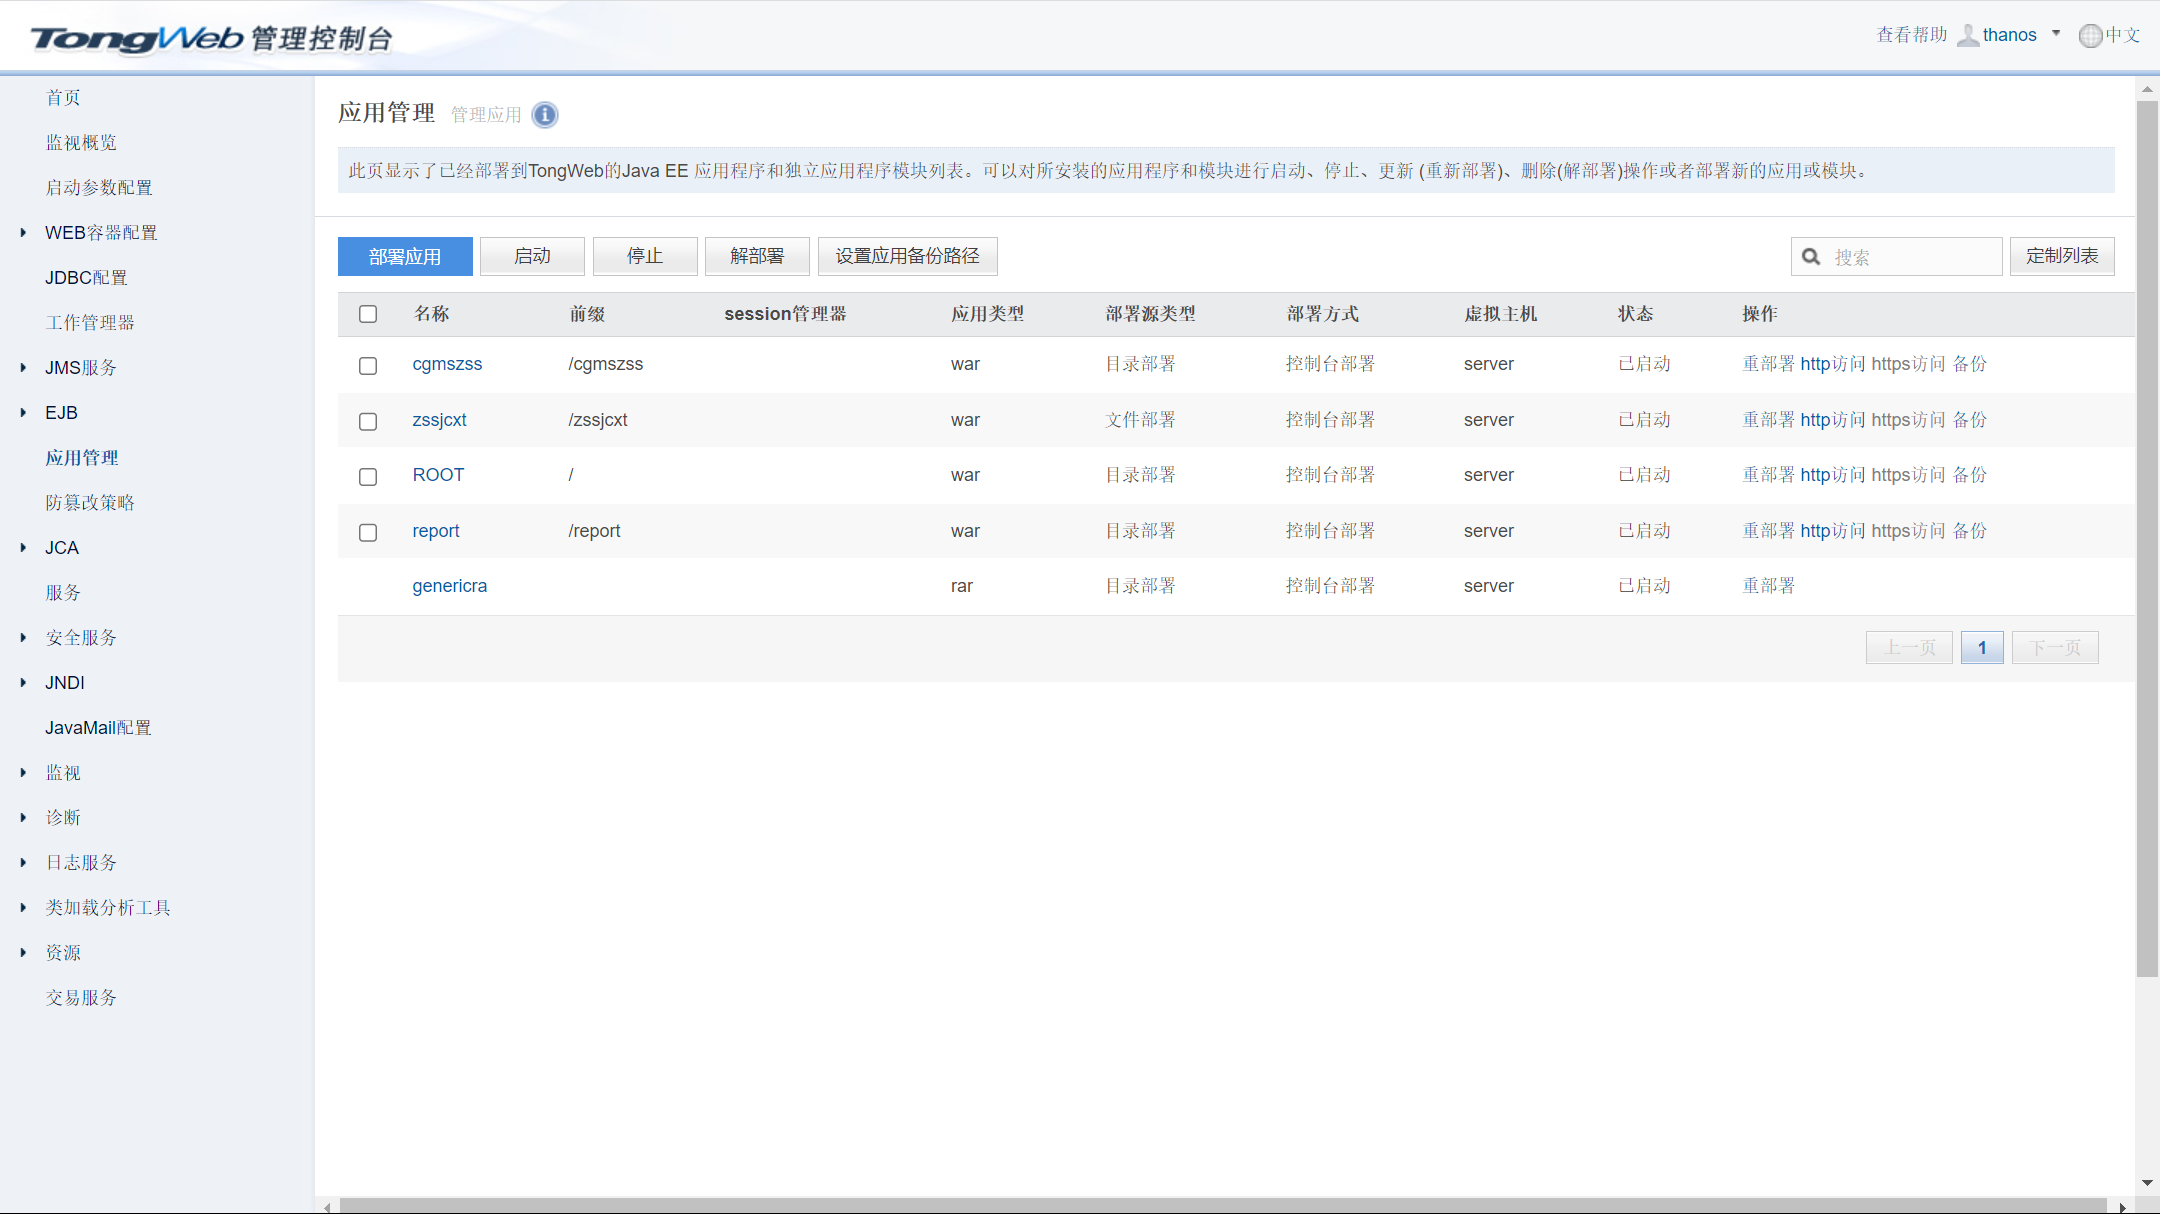Click the horizontal scrollbar right arrow
Image resolution: width=2160 pixels, height=1214 pixels.
point(2122,1207)
